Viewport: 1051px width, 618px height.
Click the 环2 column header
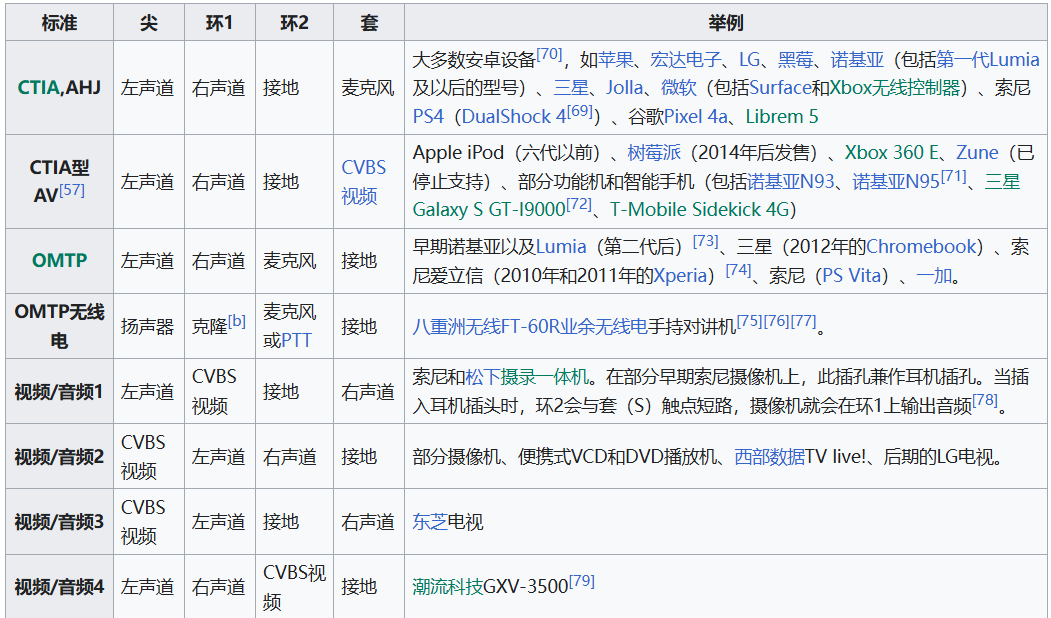pyautogui.click(x=294, y=23)
